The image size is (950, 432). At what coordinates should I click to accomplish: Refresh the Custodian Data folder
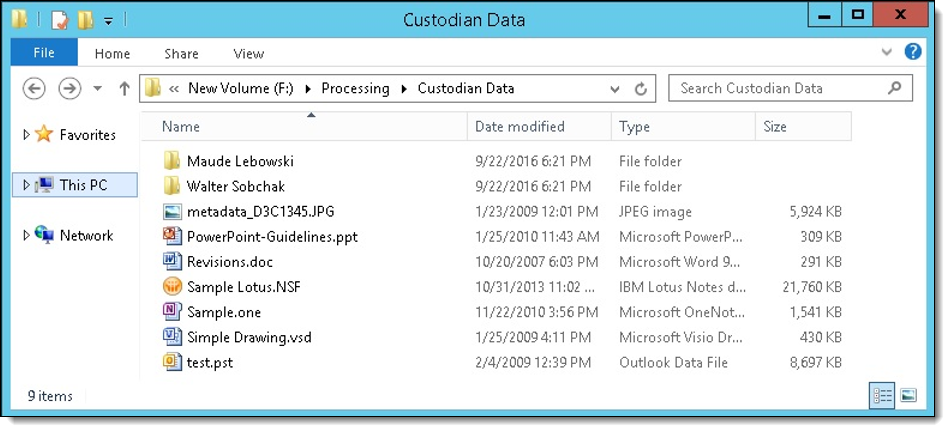click(641, 88)
